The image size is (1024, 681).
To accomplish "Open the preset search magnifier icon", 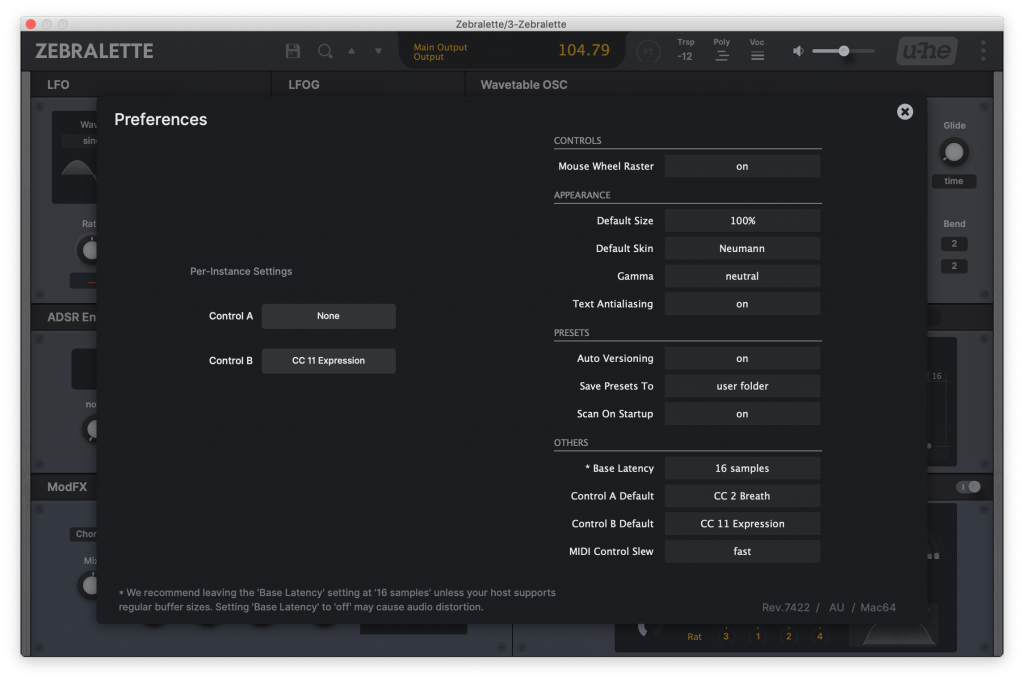I will click(x=325, y=51).
